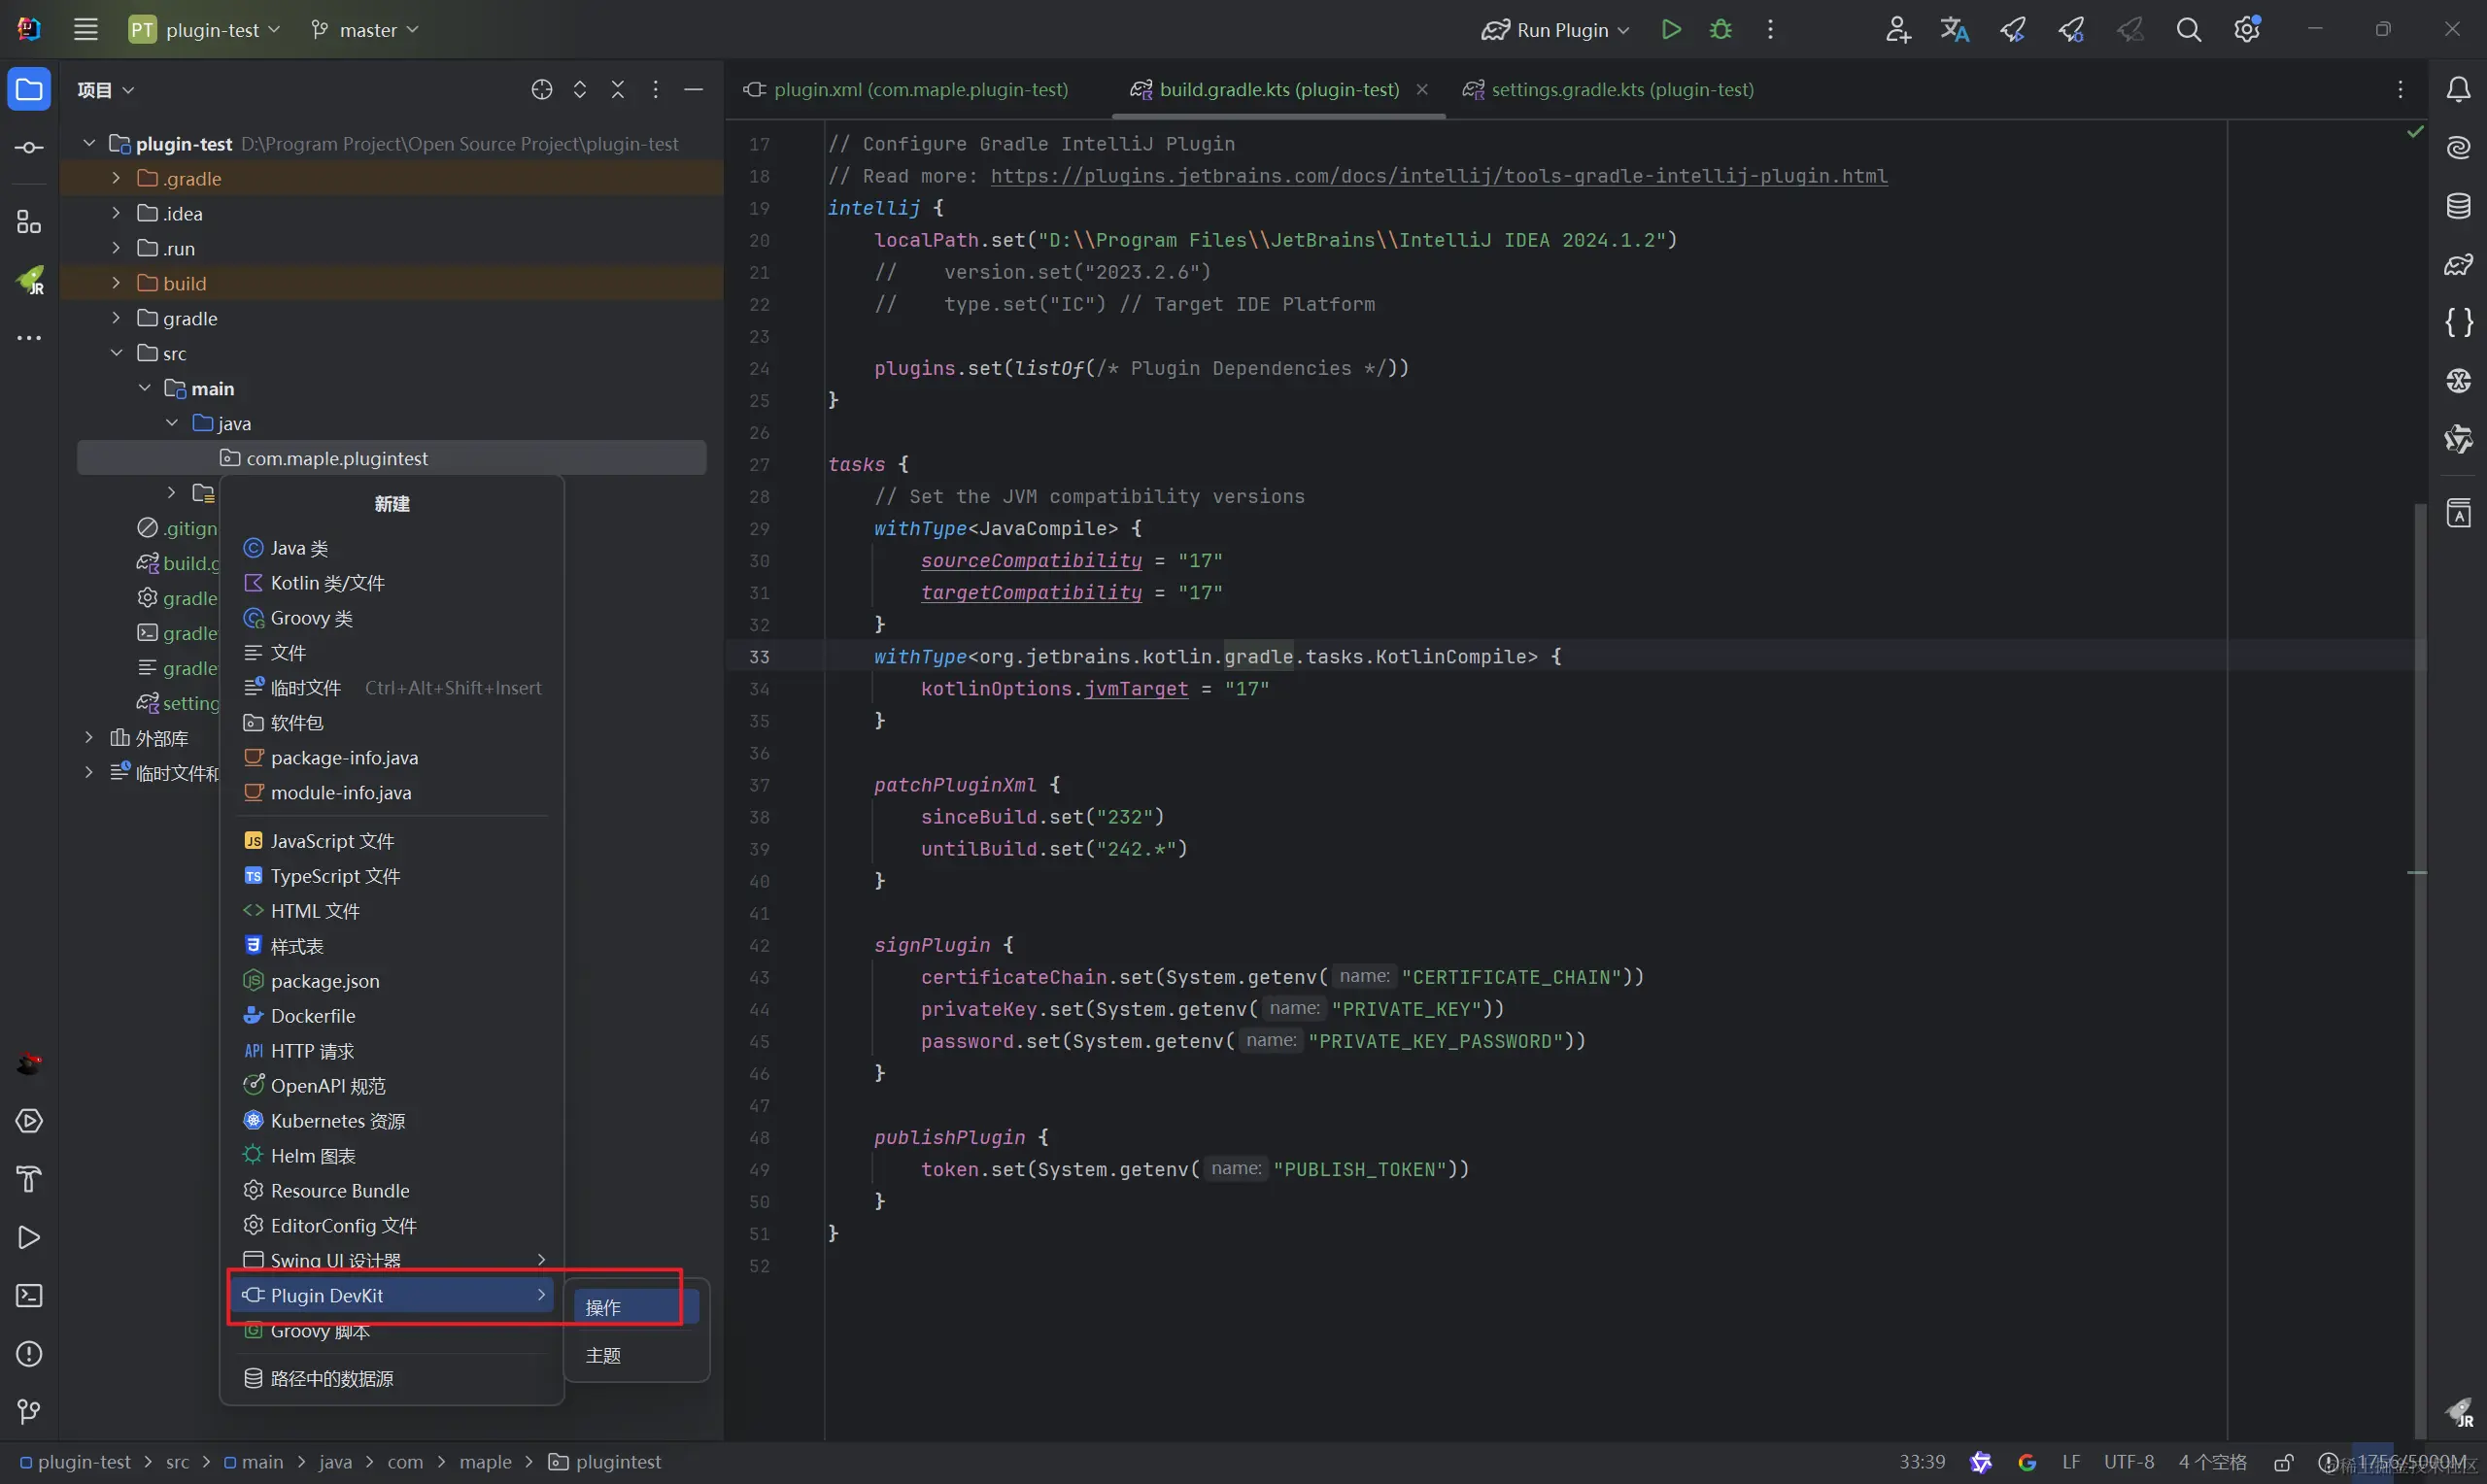Image resolution: width=2487 pixels, height=1484 pixels.
Task: Open the Services tool window
Action: coord(29,1122)
